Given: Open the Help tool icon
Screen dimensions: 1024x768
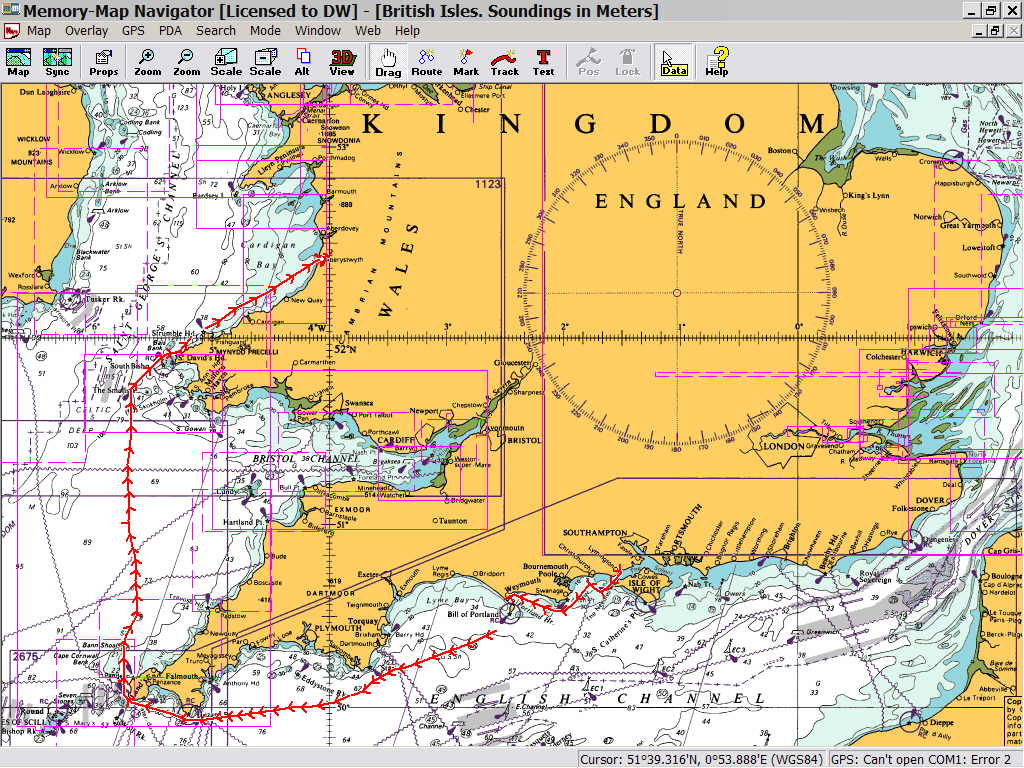Looking at the screenshot, I should tap(716, 62).
